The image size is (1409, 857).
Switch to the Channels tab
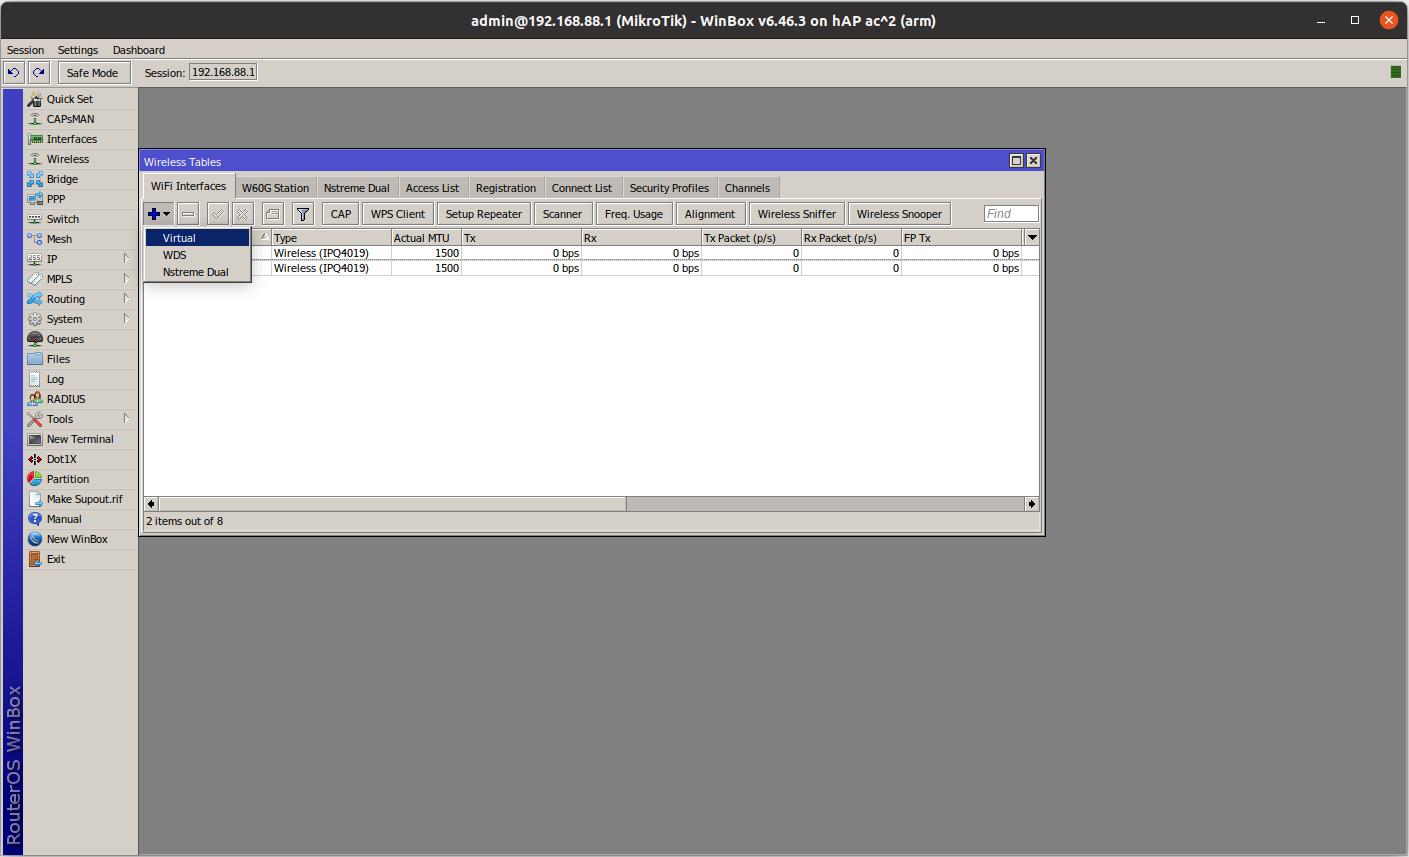747,188
